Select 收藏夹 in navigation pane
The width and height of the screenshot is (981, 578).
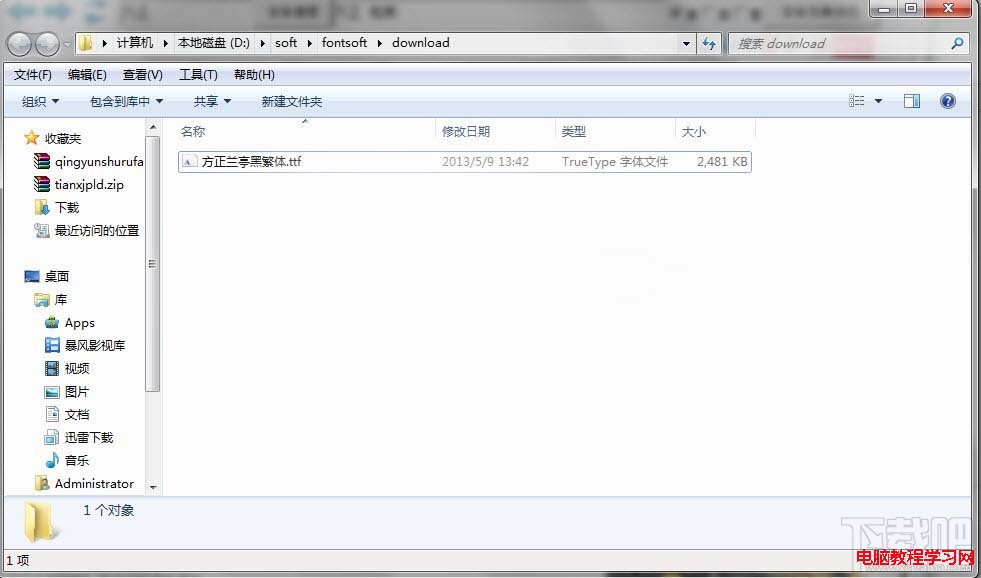click(63, 138)
